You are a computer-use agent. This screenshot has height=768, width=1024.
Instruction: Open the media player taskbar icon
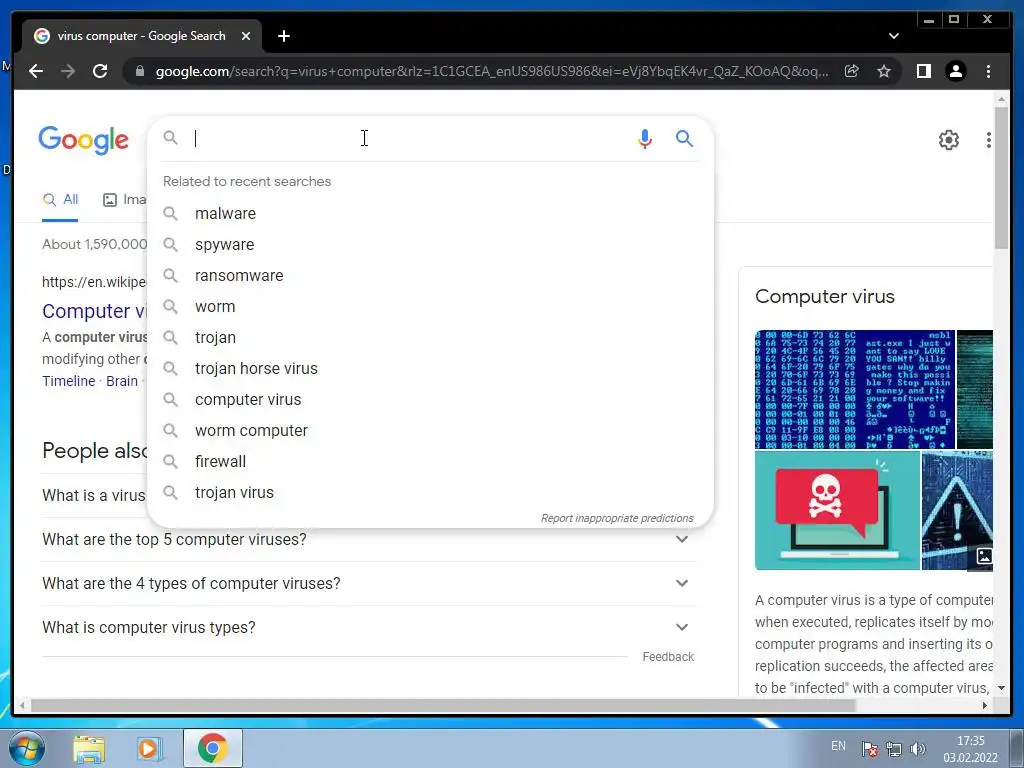tap(150, 748)
